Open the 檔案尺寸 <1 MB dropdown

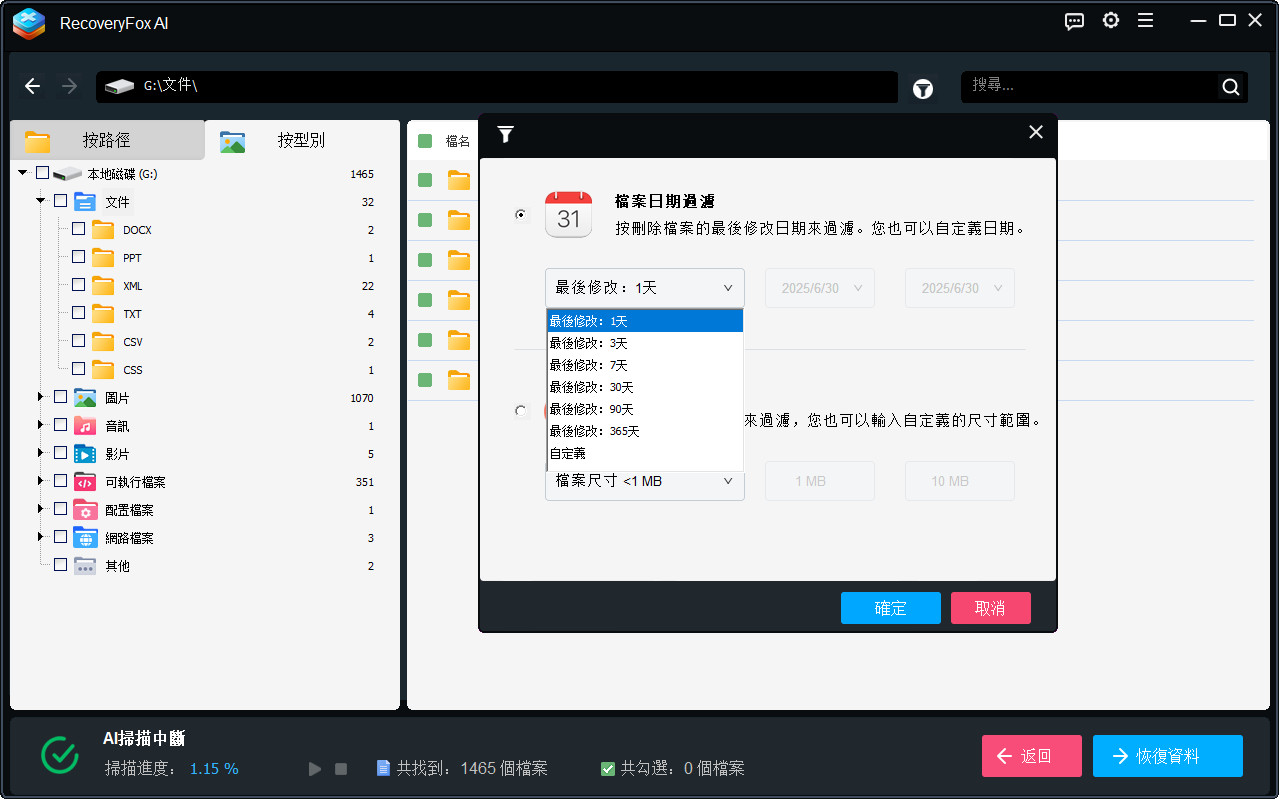click(x=644, y=482)
